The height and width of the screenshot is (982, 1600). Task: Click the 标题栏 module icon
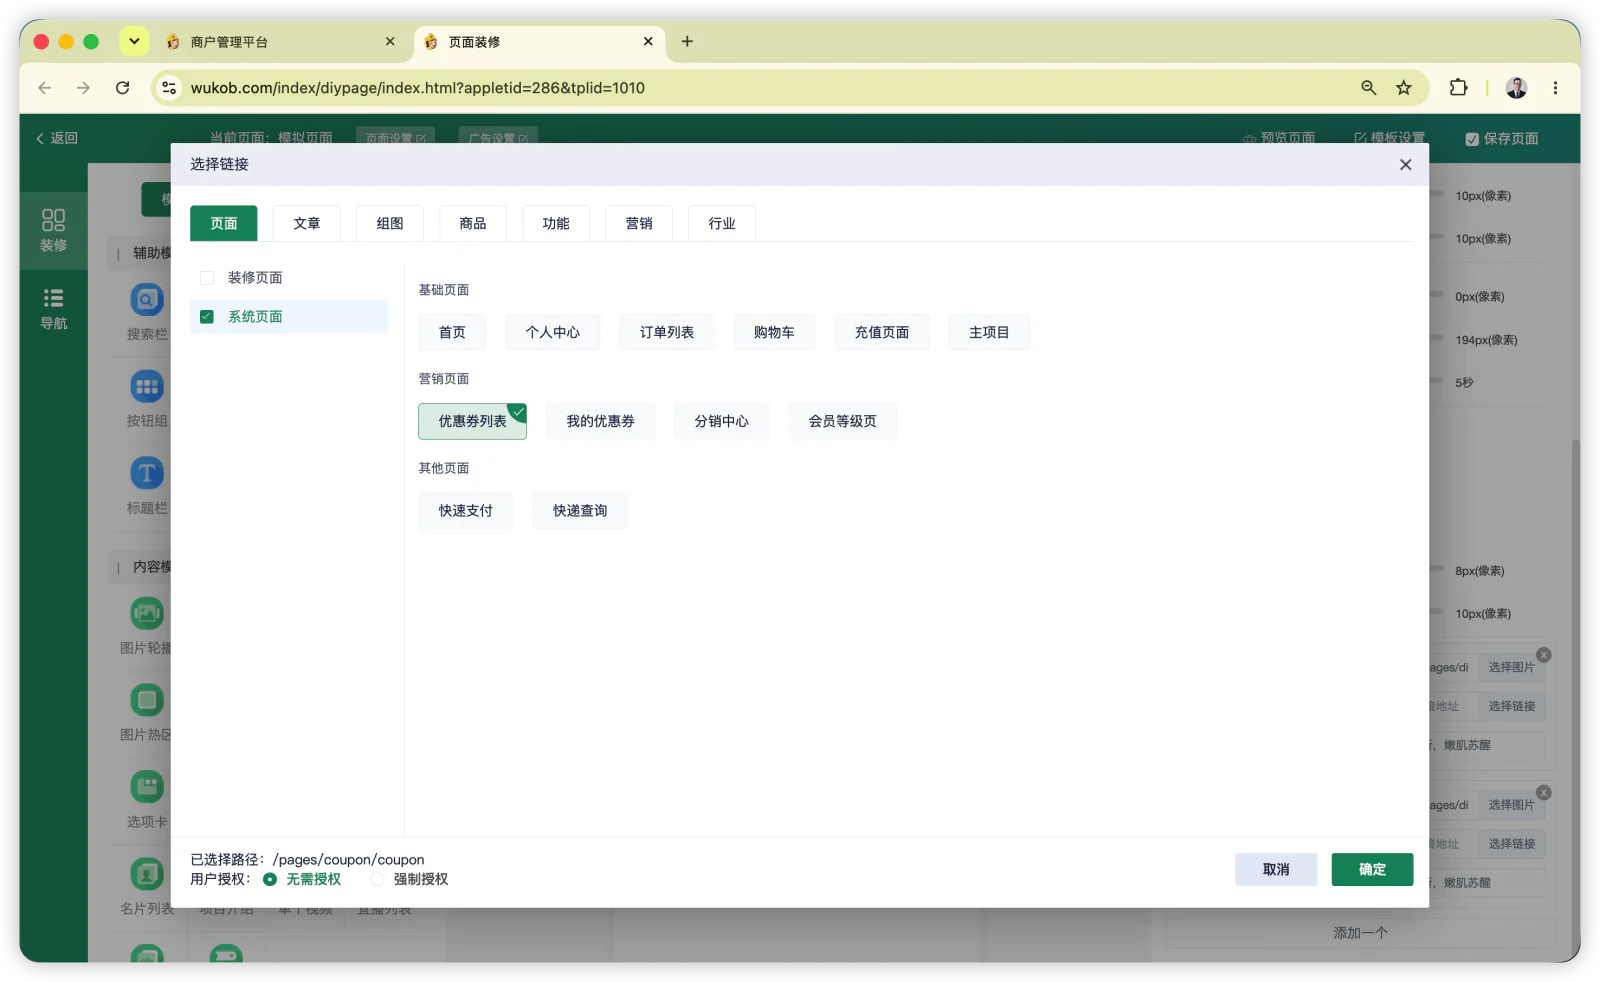pyautogui.click(x=147, y=473)
